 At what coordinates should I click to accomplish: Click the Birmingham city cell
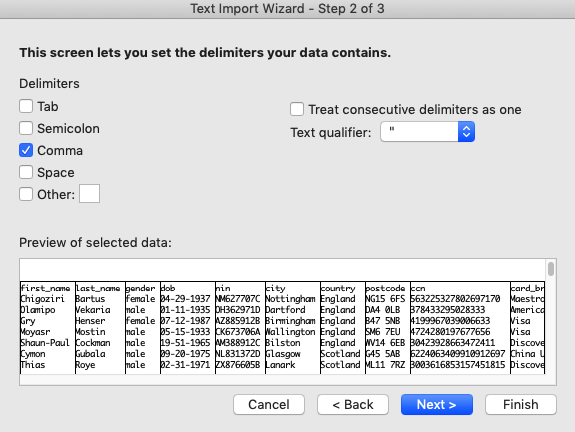pyautogui.click(x=290, y=321)
